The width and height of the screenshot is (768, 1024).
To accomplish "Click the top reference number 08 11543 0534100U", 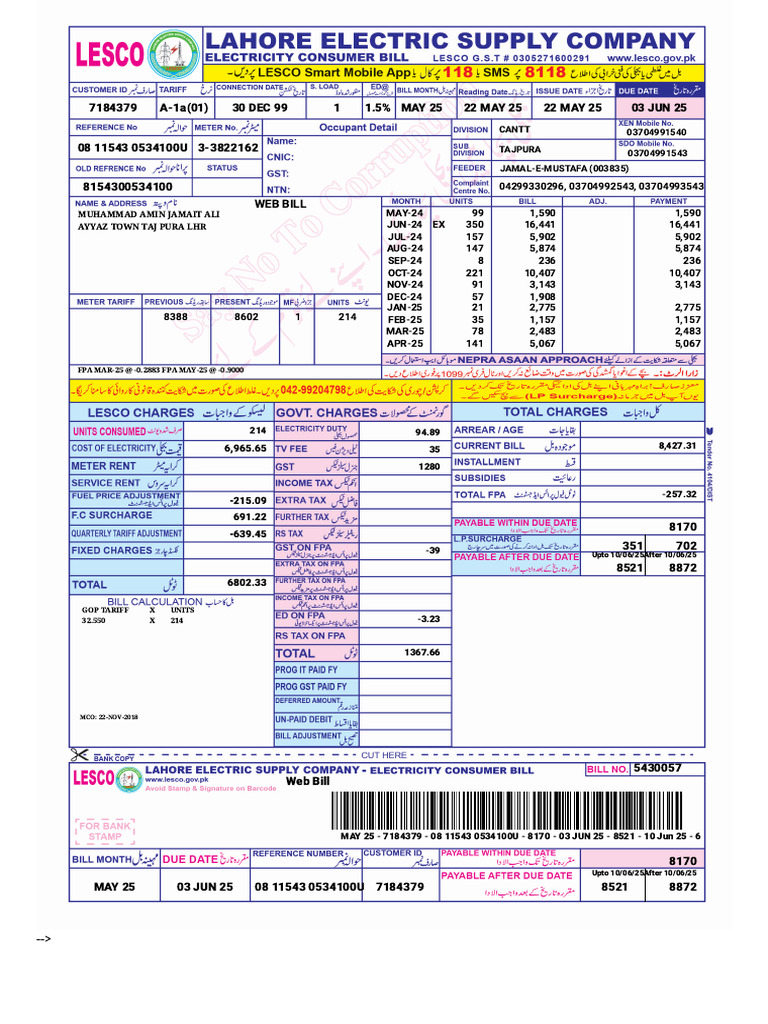I will point(133,148).
